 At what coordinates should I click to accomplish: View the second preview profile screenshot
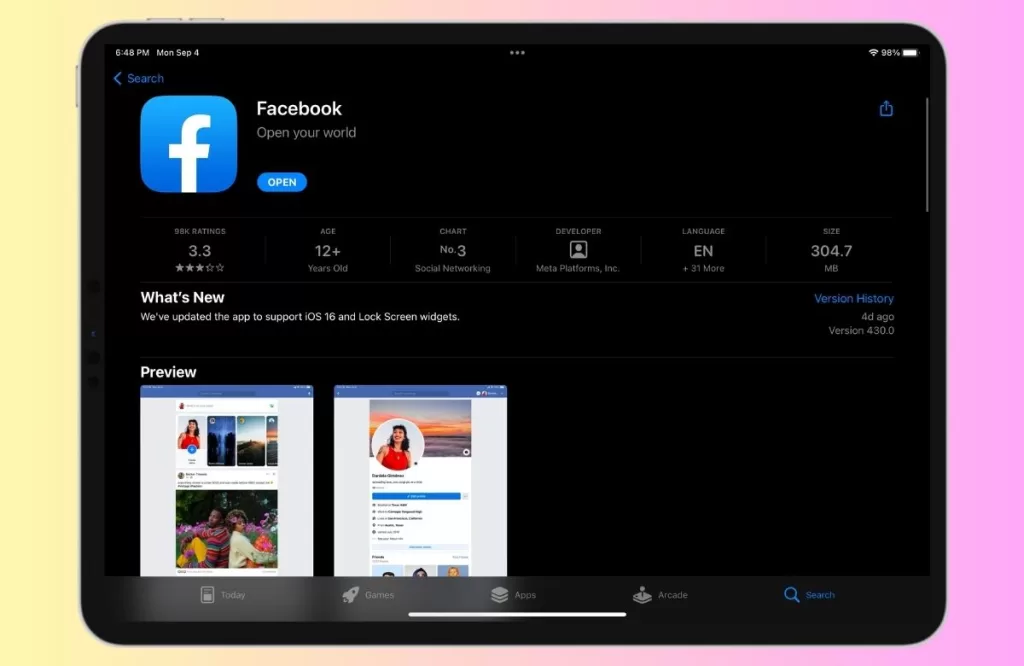420,481
